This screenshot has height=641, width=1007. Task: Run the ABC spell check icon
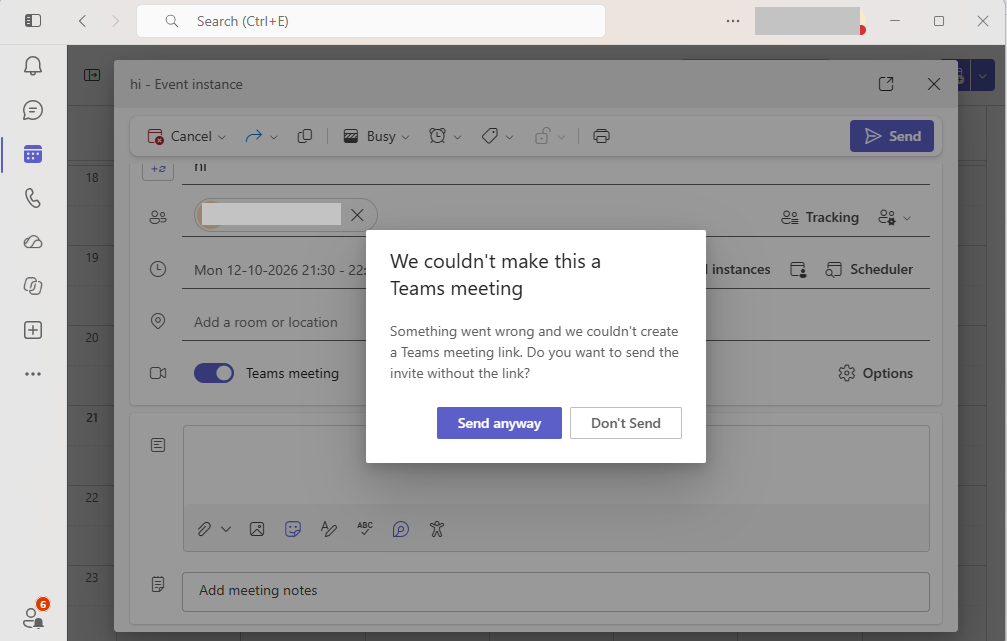click(365, 529)
